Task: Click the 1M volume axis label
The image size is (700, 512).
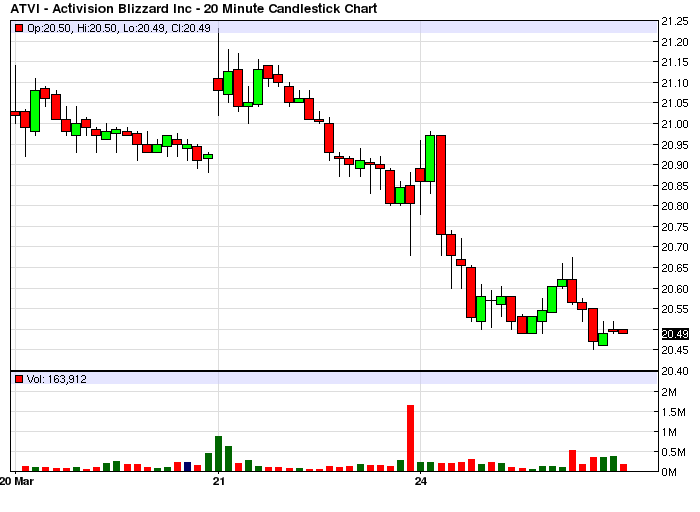Action: pos(669,432)
